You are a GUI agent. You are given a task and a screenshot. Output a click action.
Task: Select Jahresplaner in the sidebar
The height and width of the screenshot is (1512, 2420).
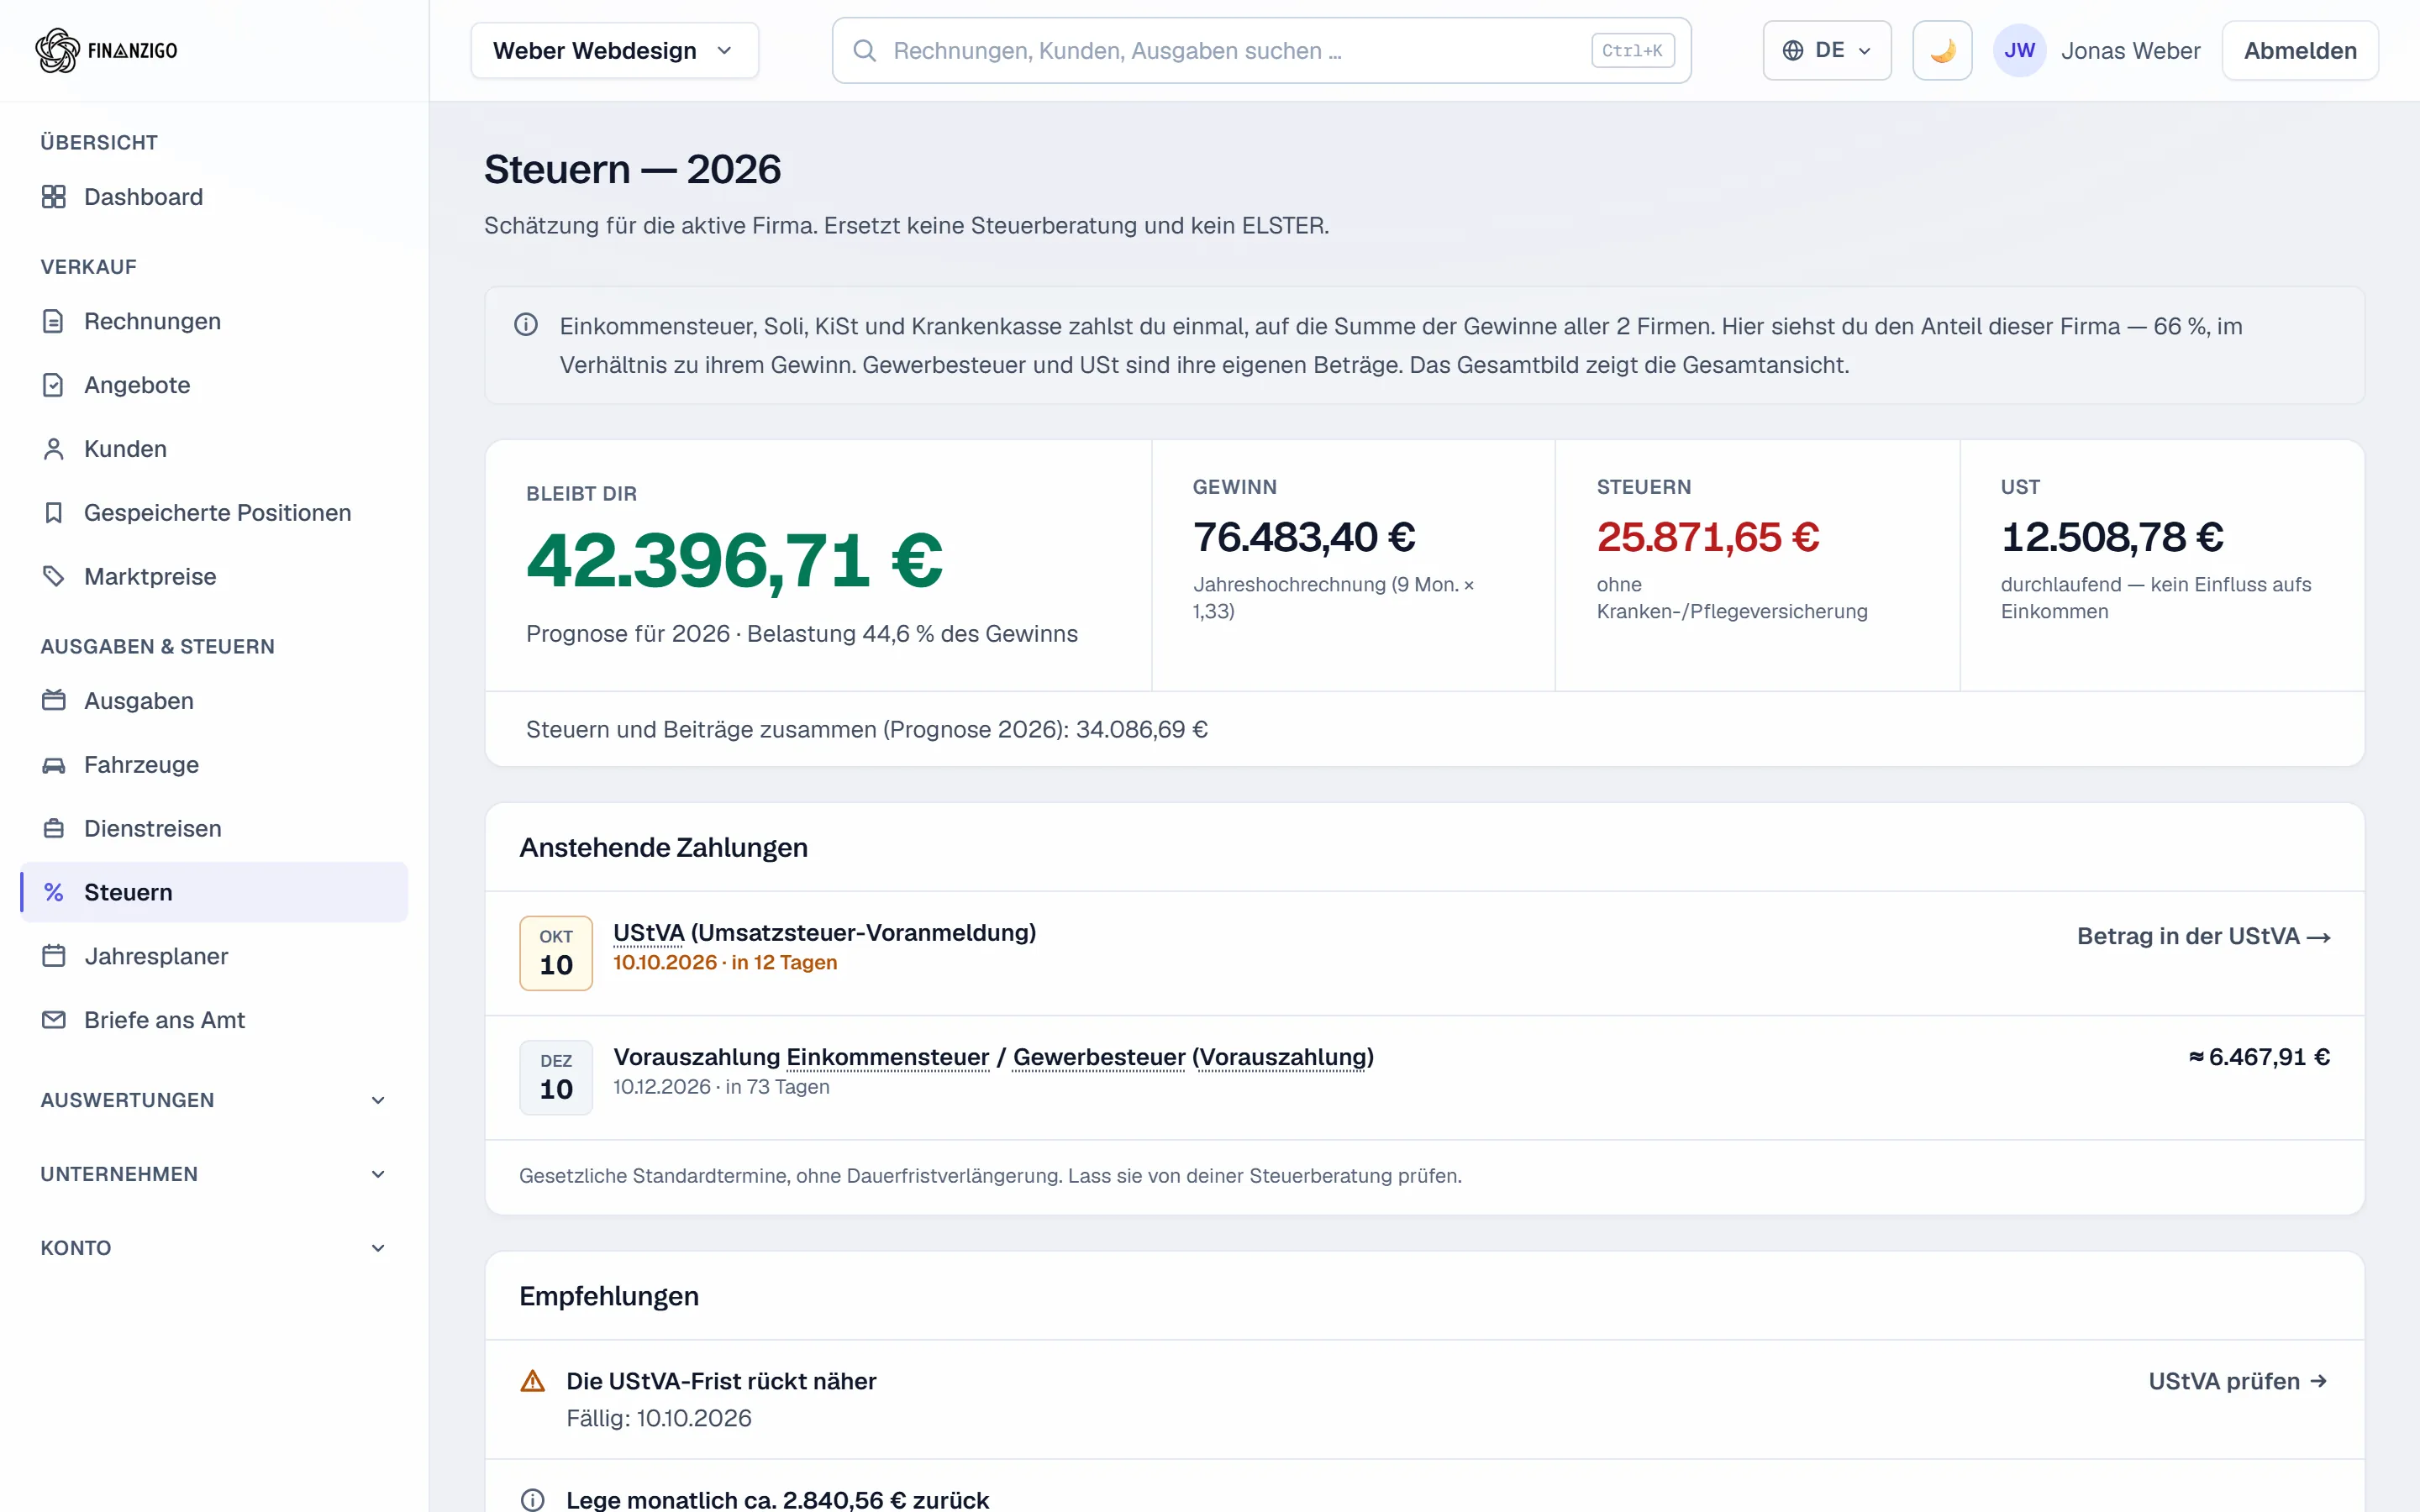pos(214,956)
